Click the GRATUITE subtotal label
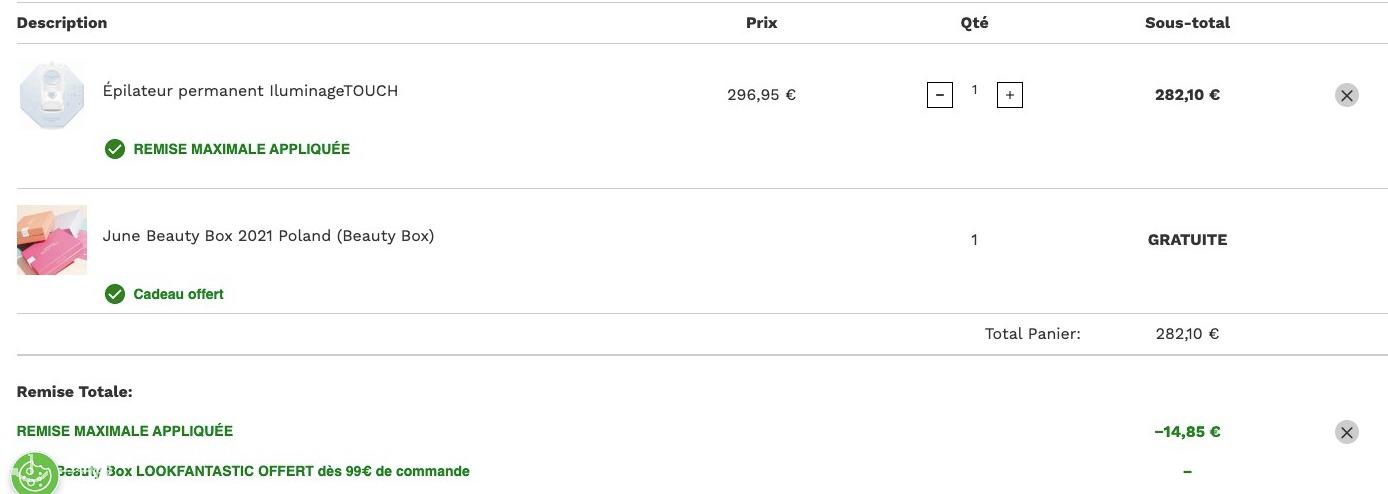Image resolution: width=1388 pixels, height=494 pixels. pyautogui.click(x=1187, y=240)
